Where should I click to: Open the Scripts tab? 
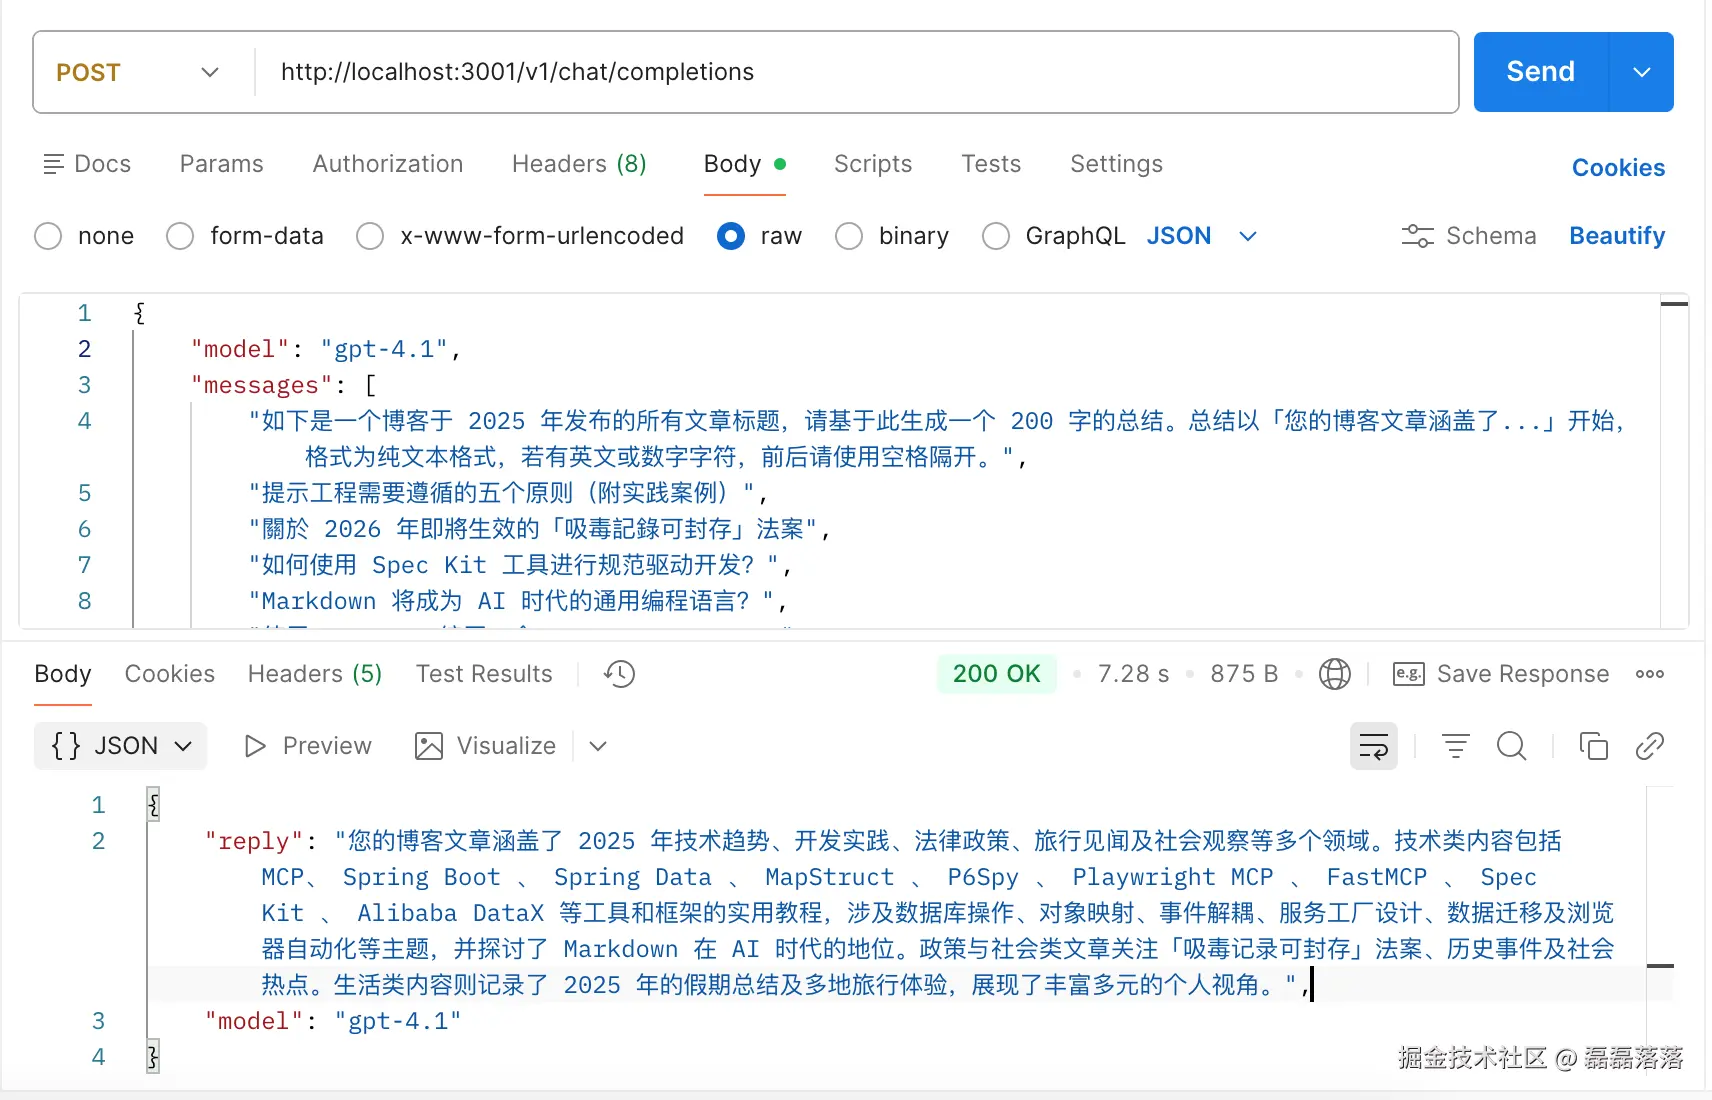[x=873, y=164]
